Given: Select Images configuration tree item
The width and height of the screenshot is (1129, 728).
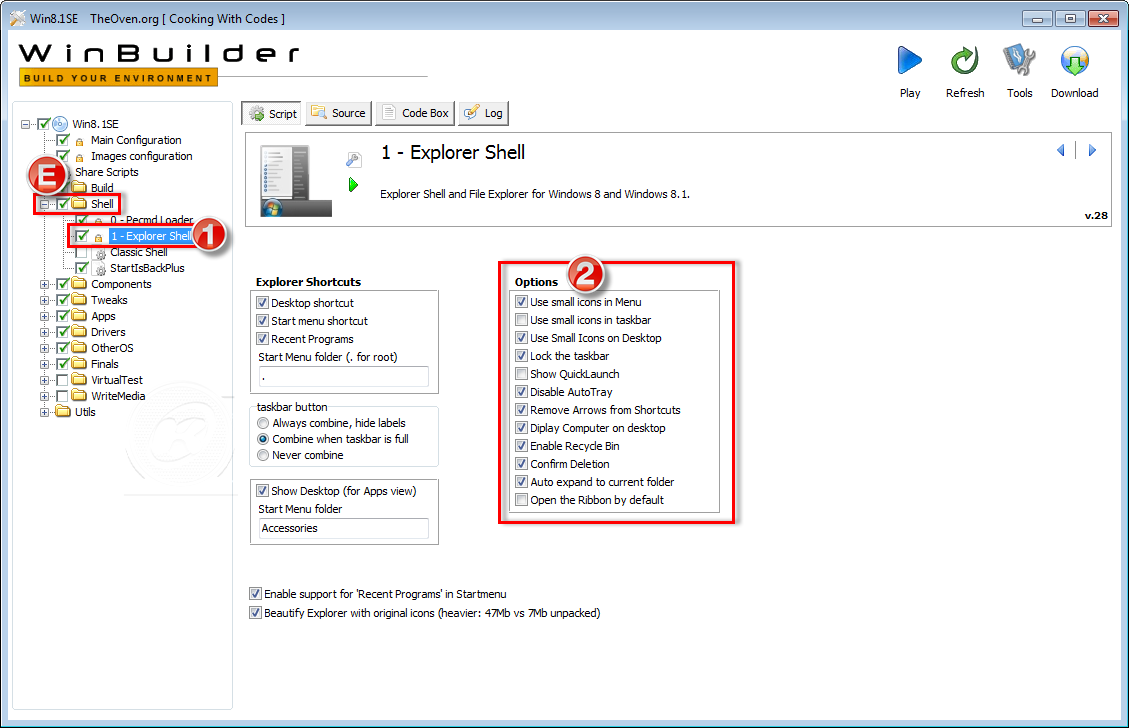Looking at the screenshot, I should click(141, 156).
